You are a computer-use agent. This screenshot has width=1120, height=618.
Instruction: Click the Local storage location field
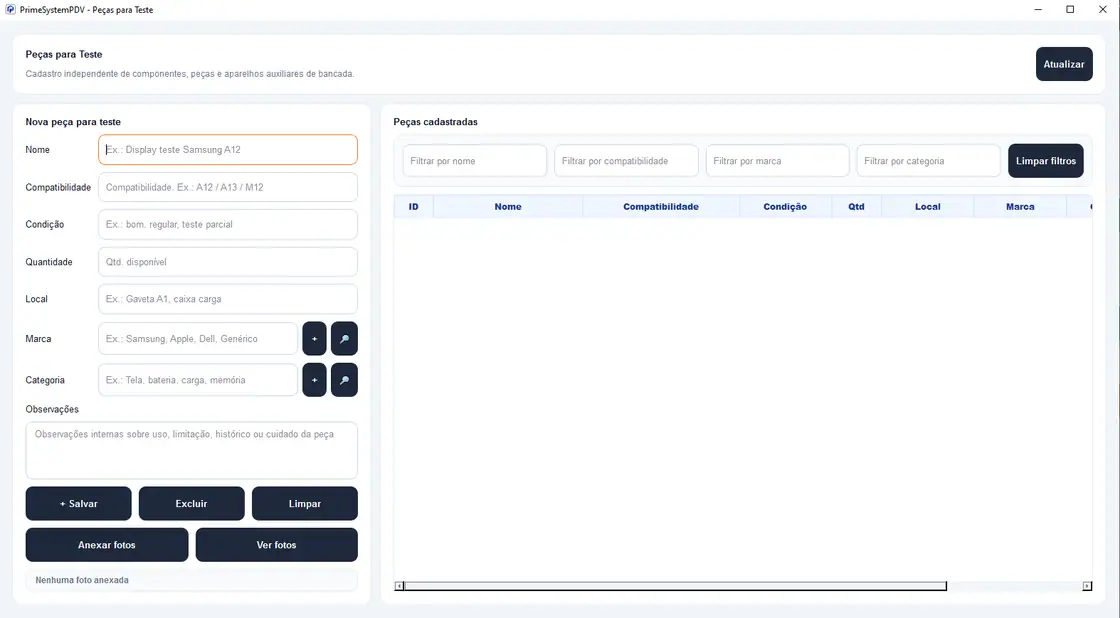(x=228, y=299)
